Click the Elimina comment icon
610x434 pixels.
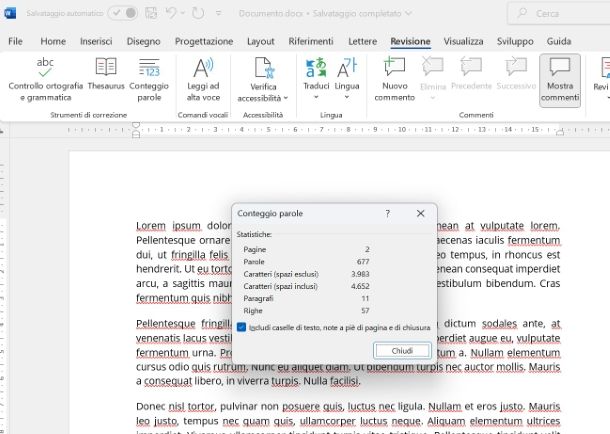point(433,67)
